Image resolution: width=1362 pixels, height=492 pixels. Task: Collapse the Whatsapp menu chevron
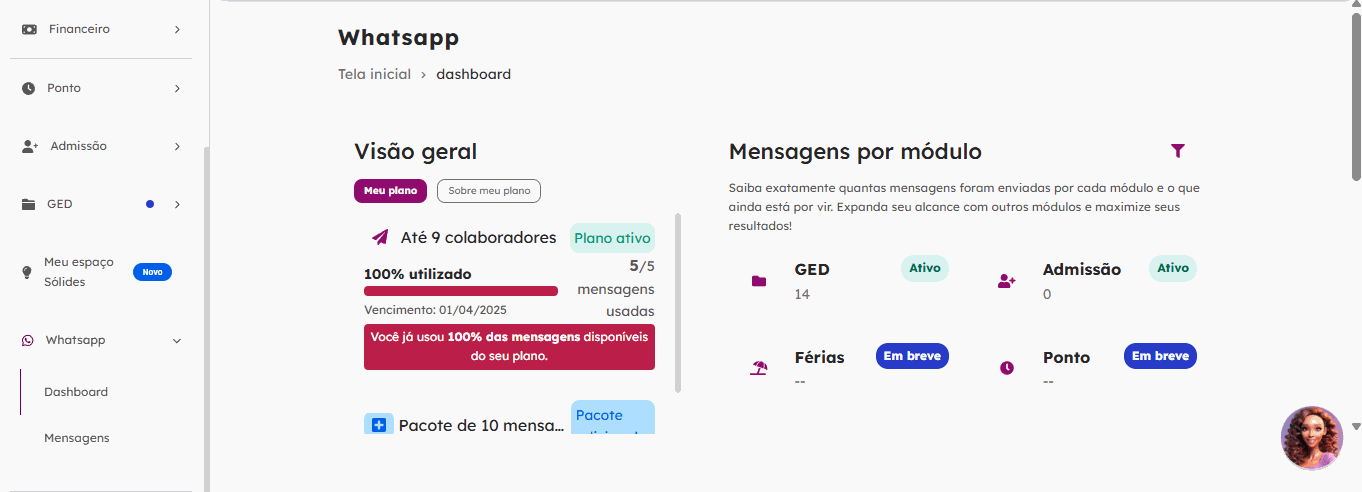(177, 341)
